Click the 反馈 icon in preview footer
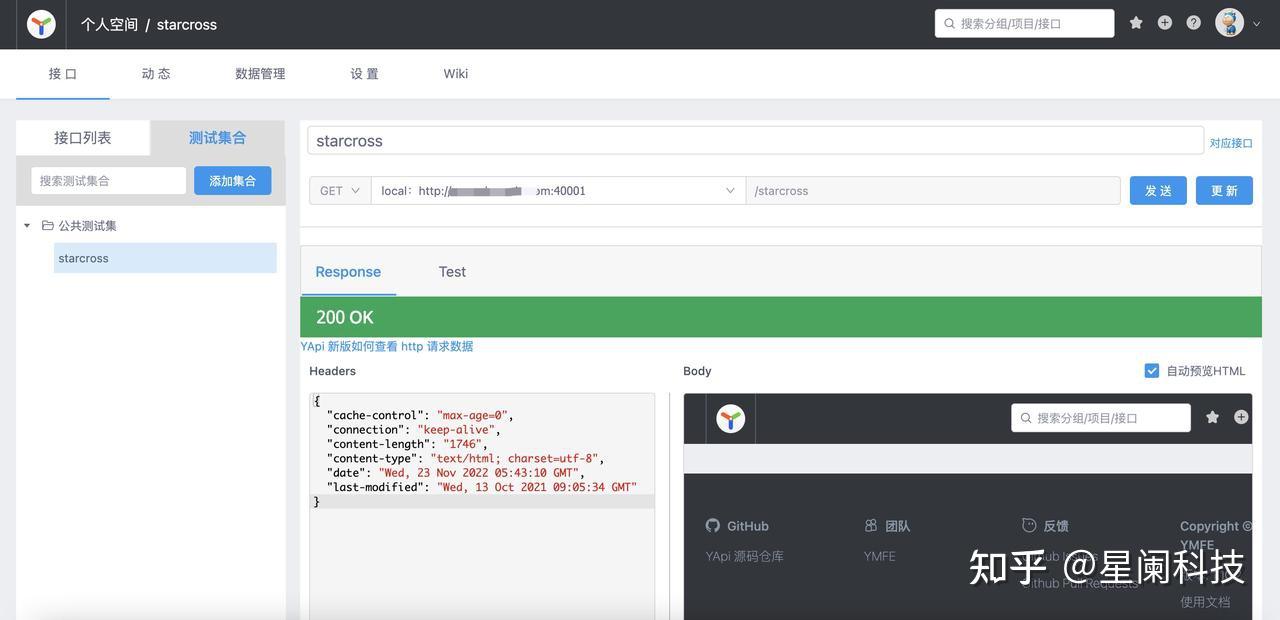 point(1029,525)
